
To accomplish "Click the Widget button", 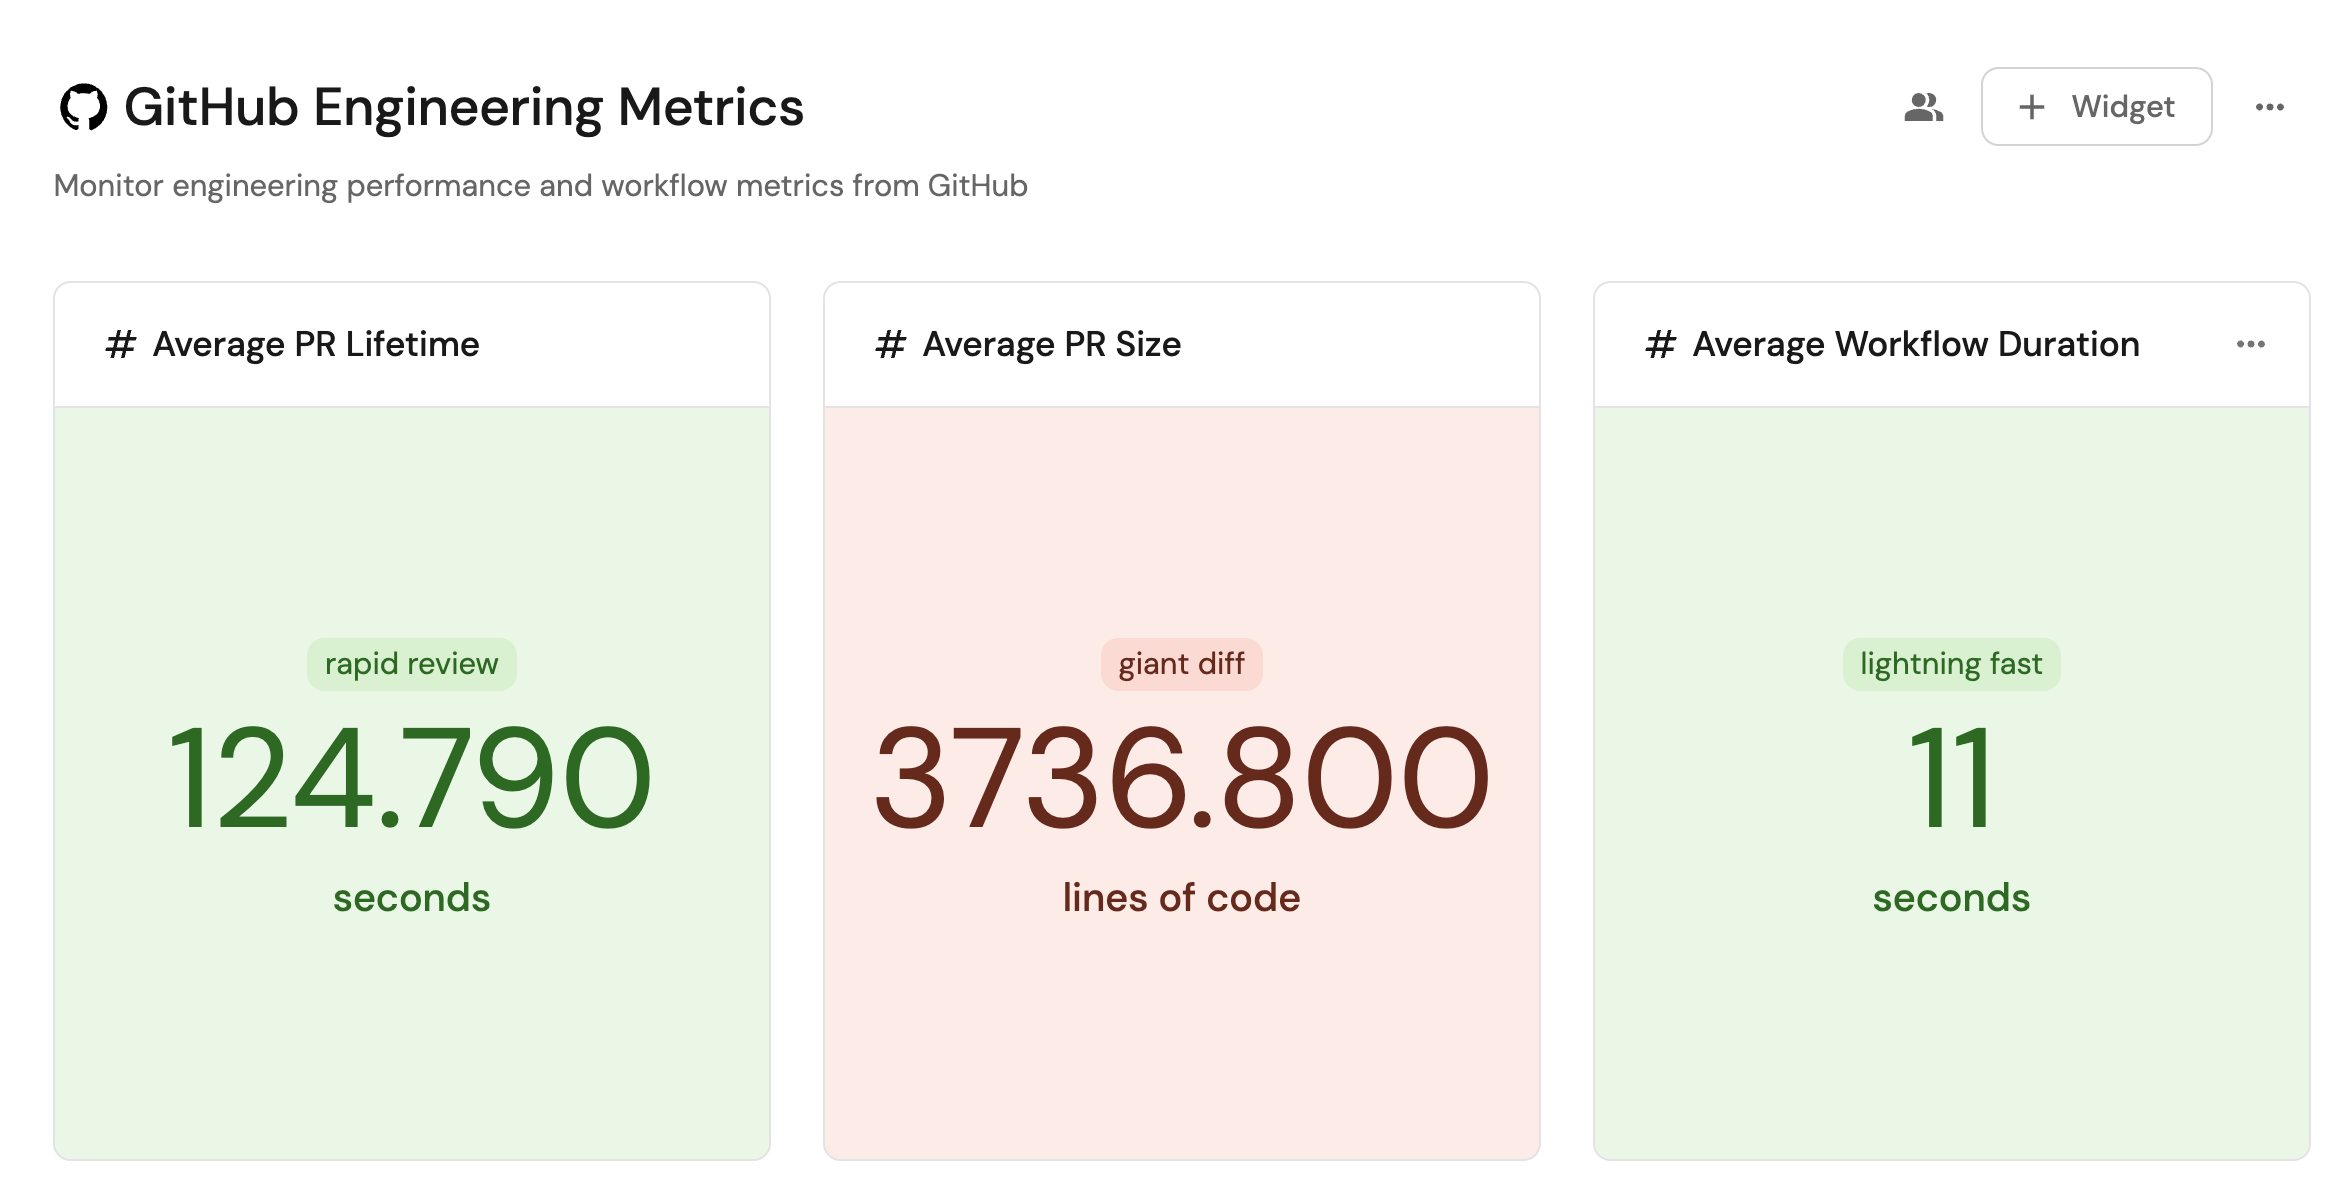I will (2096, 107).
